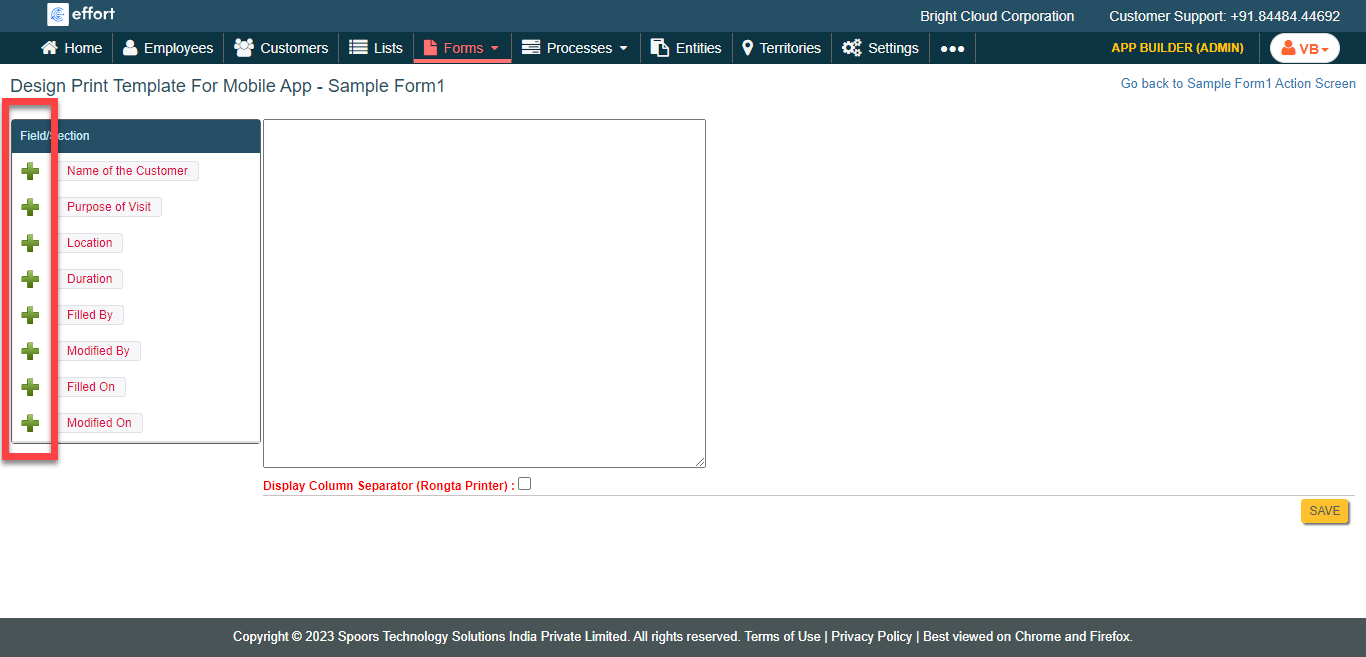
Task: Click the plus icon beside Name of the Customer
Action: [30, 171]
